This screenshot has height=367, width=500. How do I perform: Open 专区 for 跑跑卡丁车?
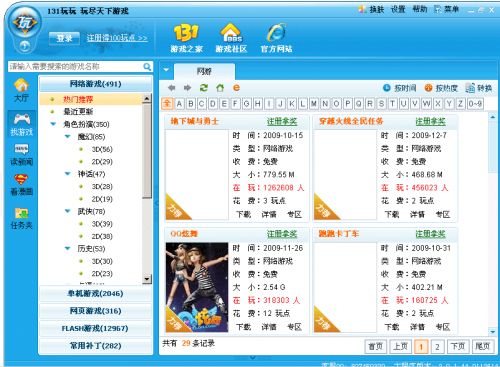pos(443,327)
